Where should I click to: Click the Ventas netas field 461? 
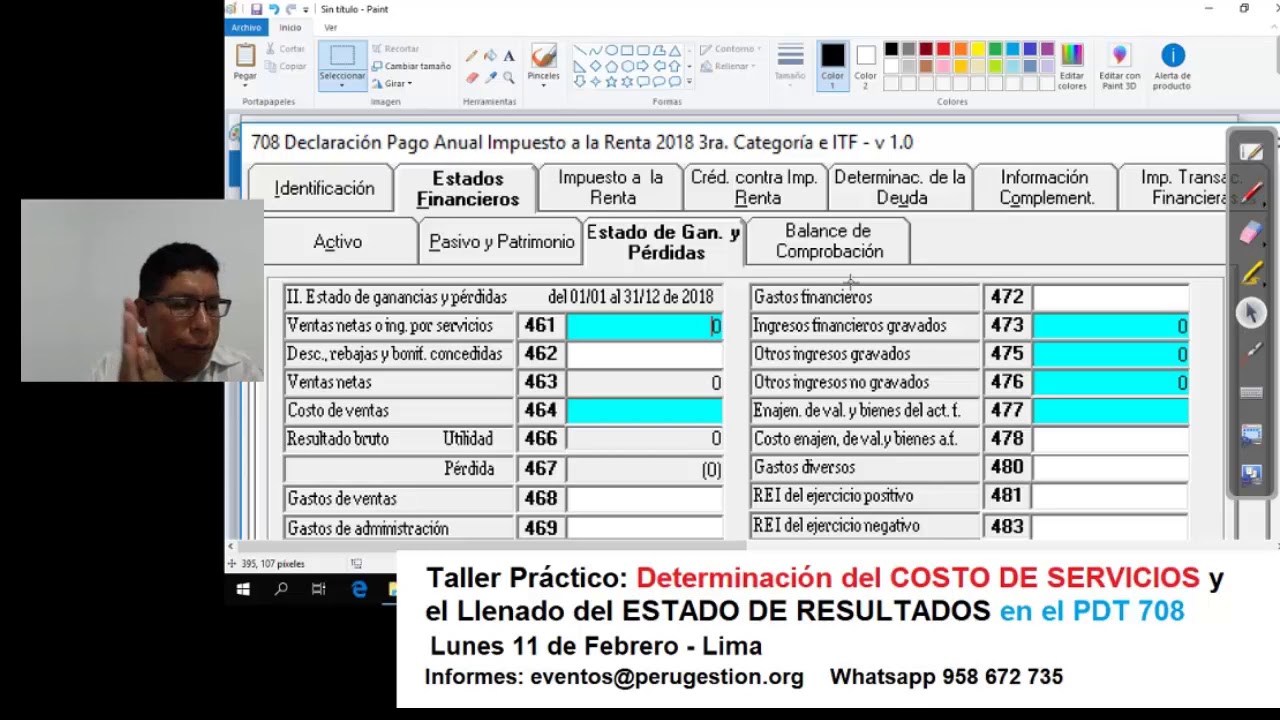644,326
